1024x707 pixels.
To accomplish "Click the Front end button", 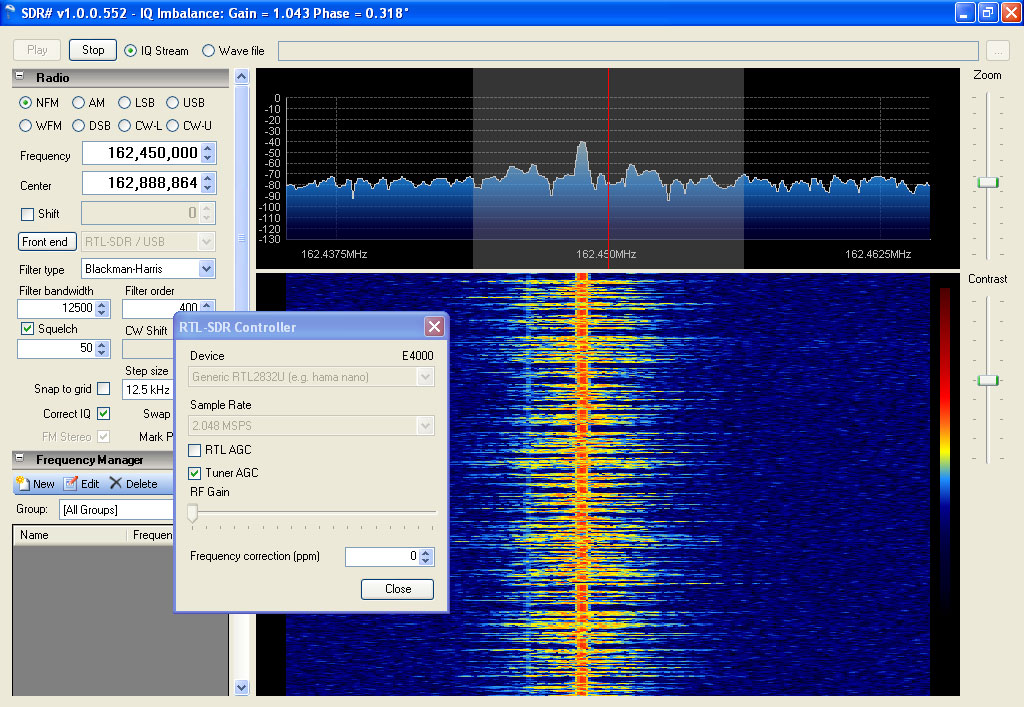I will [47, 242].
